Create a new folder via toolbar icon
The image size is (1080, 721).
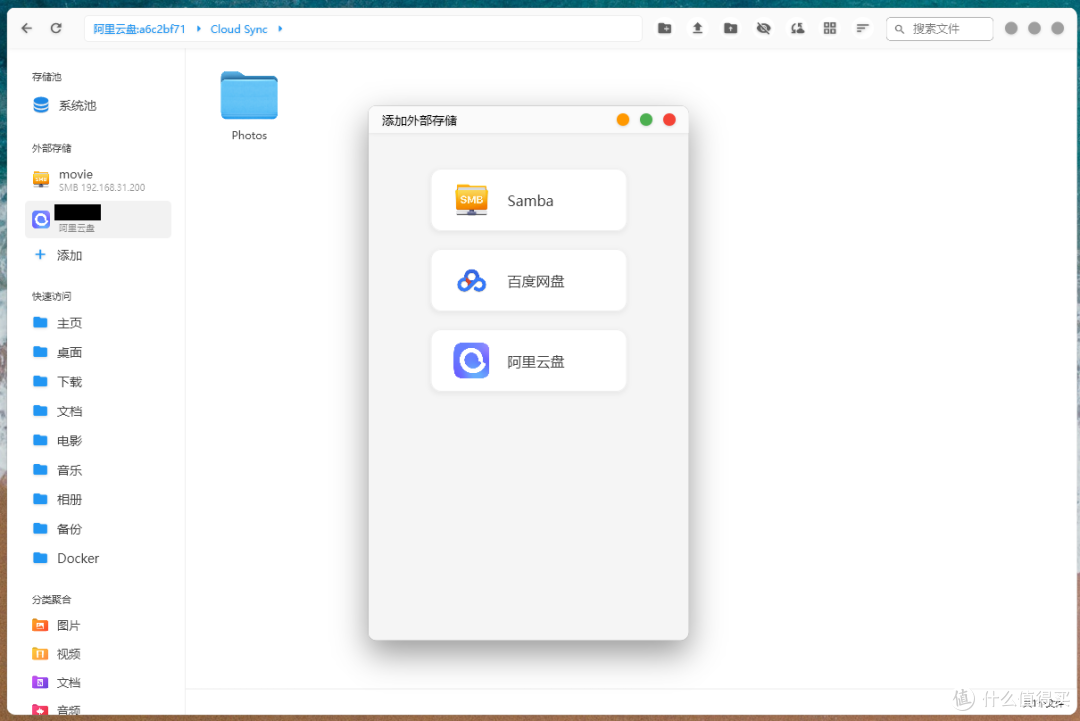pyautogui.click(x=665, y=28)
